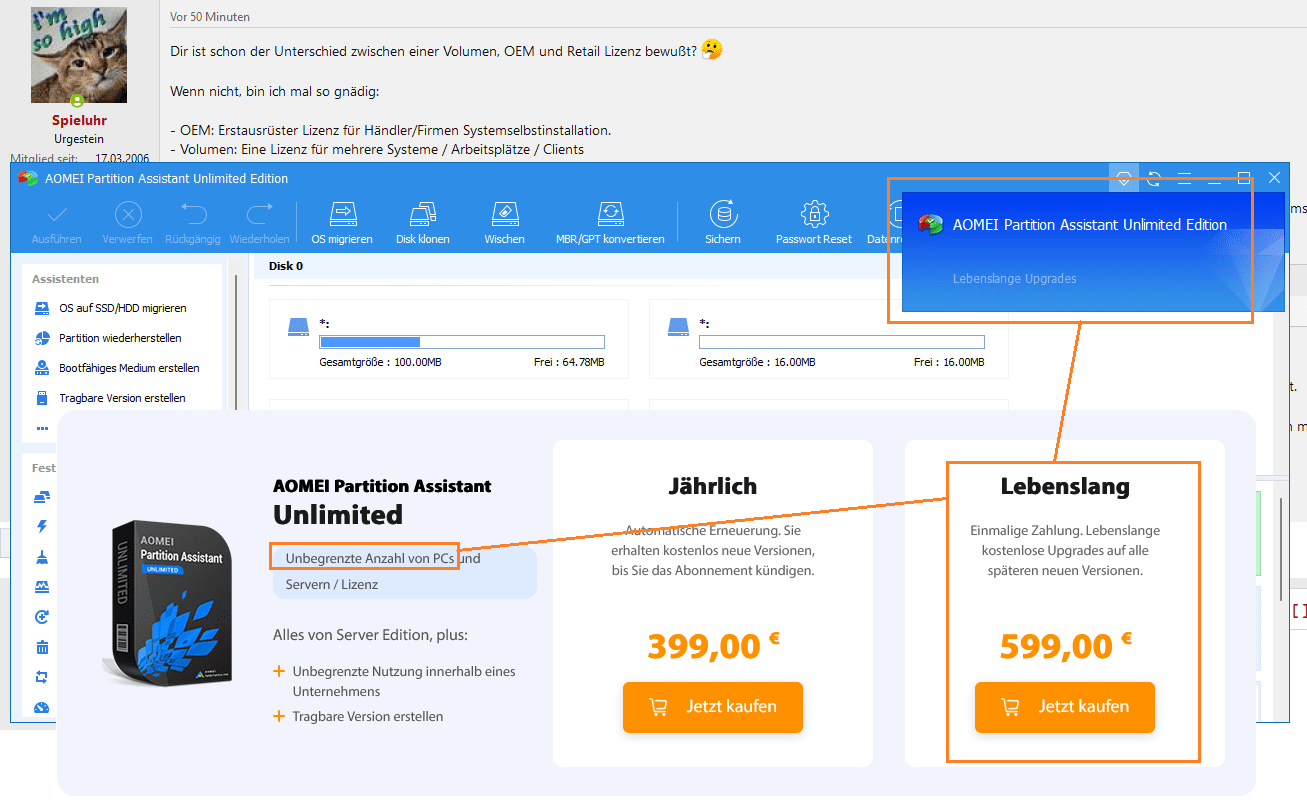This screenshot has width=1307, height=802.
Task: Open the hamburger menu in AOMEI title bar
Action: tap(1184, 178)
